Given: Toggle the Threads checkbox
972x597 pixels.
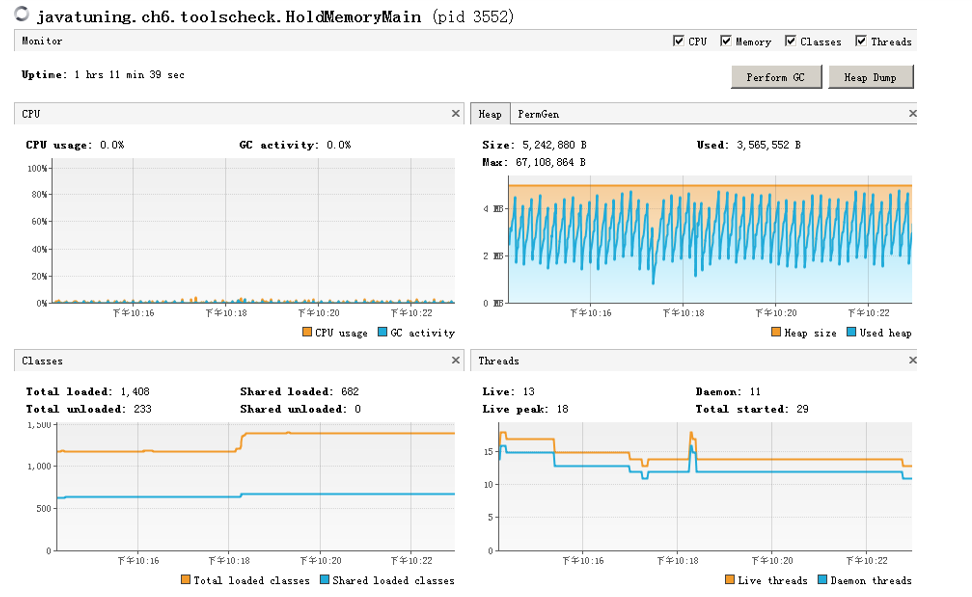Looking at the screenshot, I should (x=861, y=41).
